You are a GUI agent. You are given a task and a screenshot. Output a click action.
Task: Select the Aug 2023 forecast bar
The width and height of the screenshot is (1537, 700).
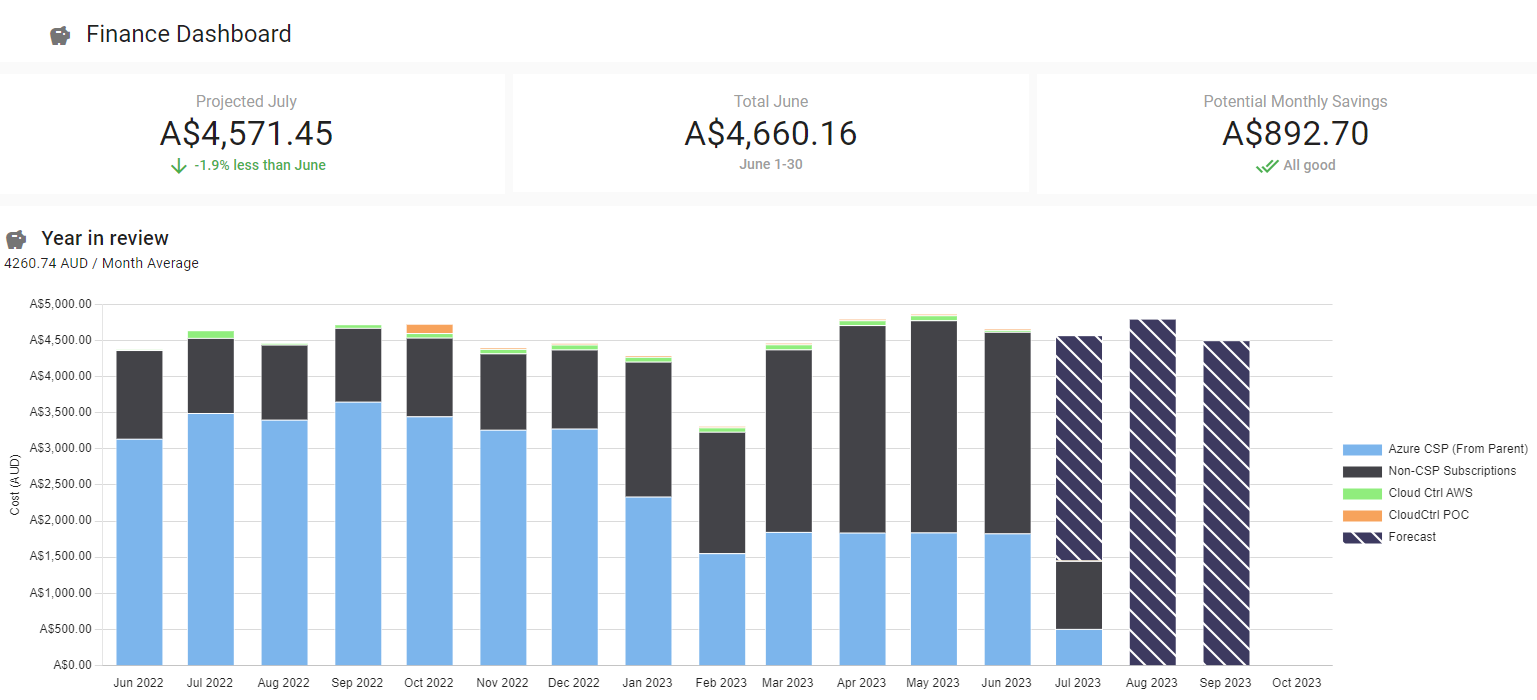click(x=1152, y=492)
